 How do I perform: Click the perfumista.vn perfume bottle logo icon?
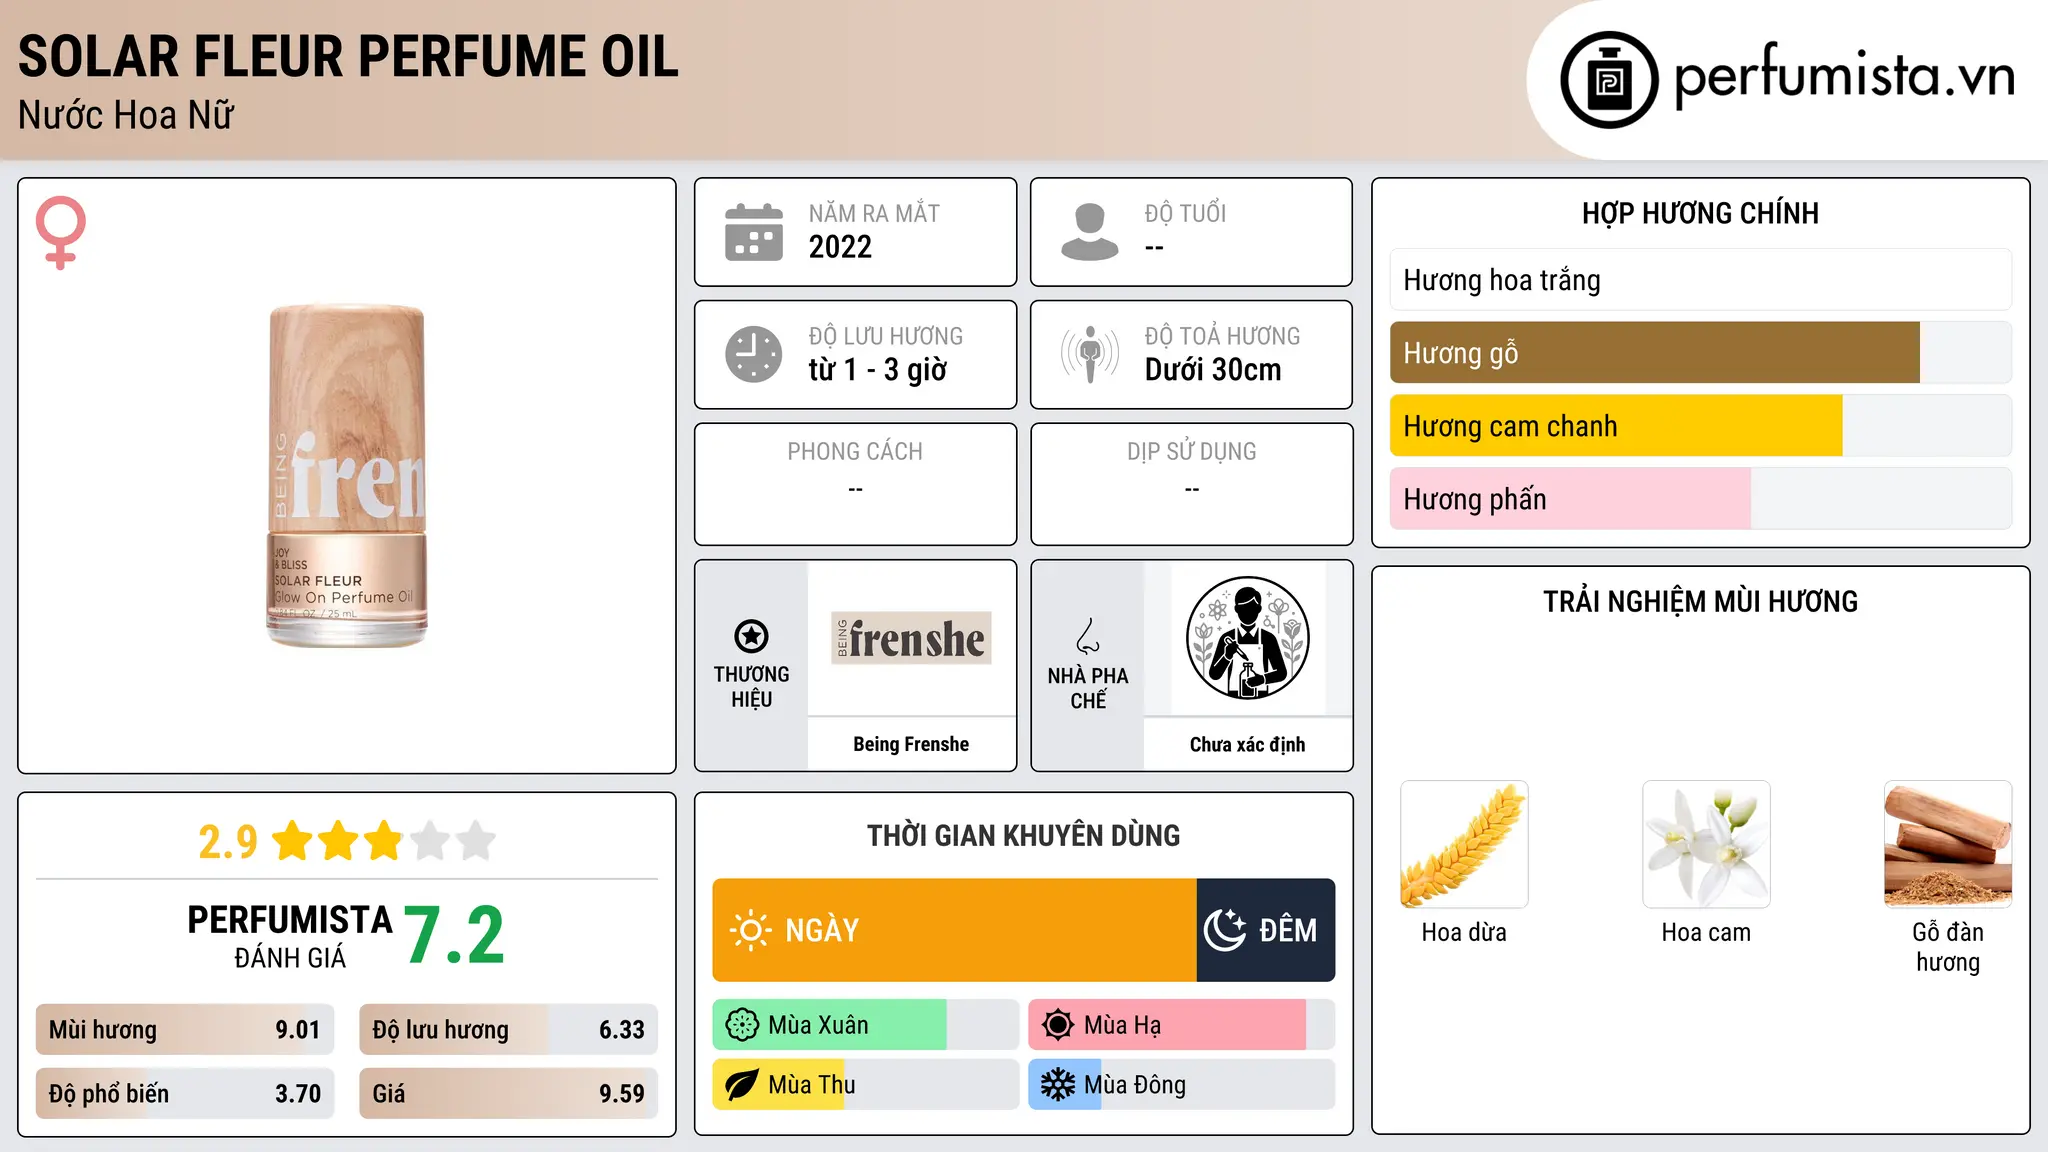[1609, 80]
